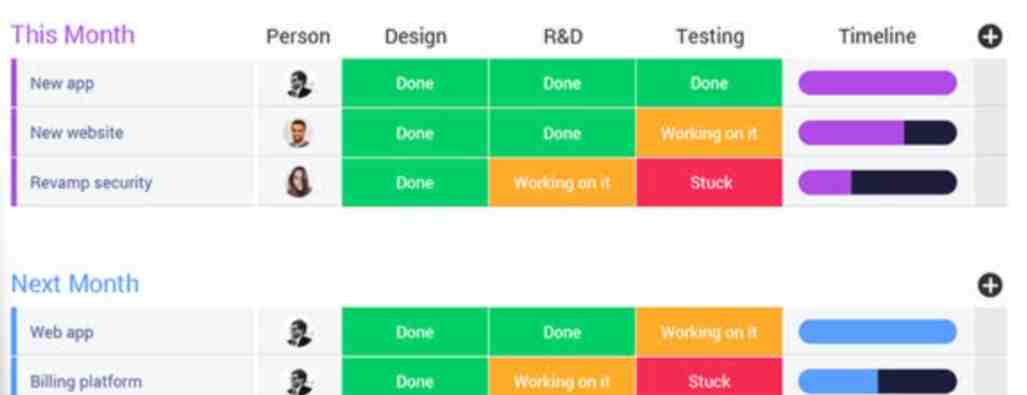Change Revamp security R&D status cell
The width and height of the screenshot is (1027, 395).
(562, 182)
